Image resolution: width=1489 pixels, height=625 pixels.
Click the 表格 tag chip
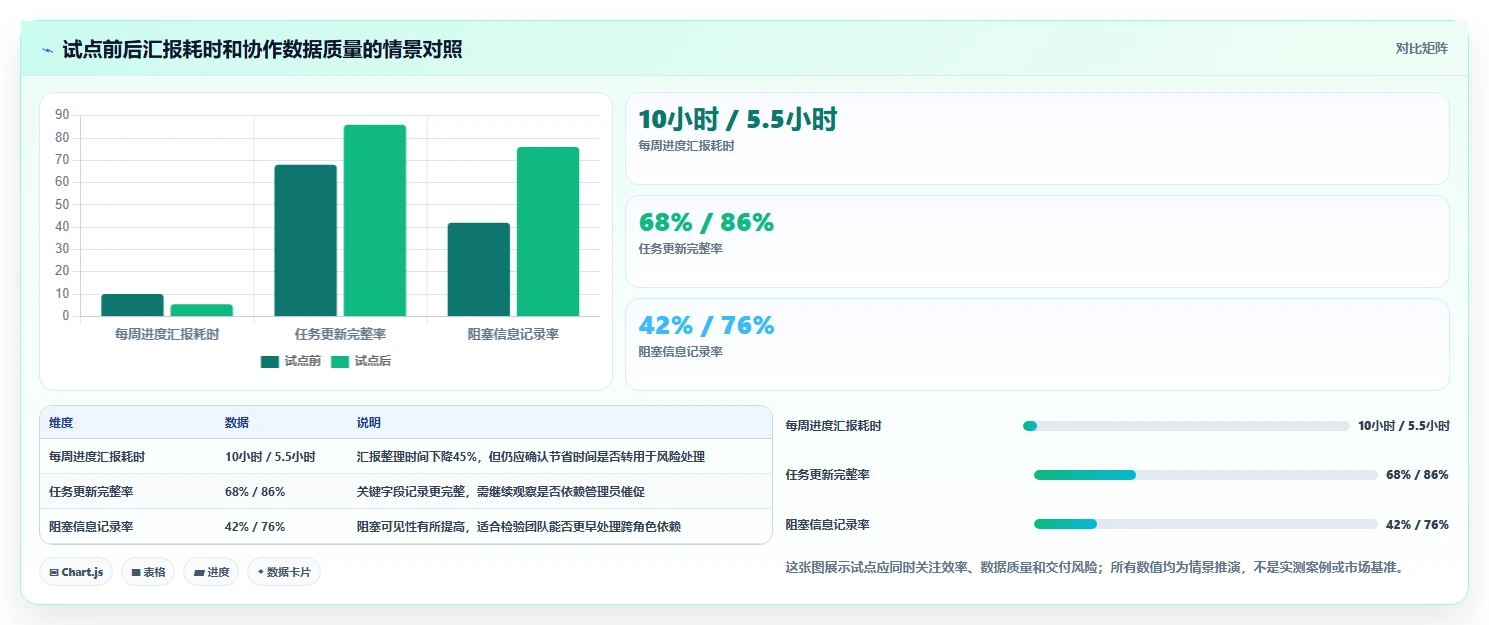(148, 572)
